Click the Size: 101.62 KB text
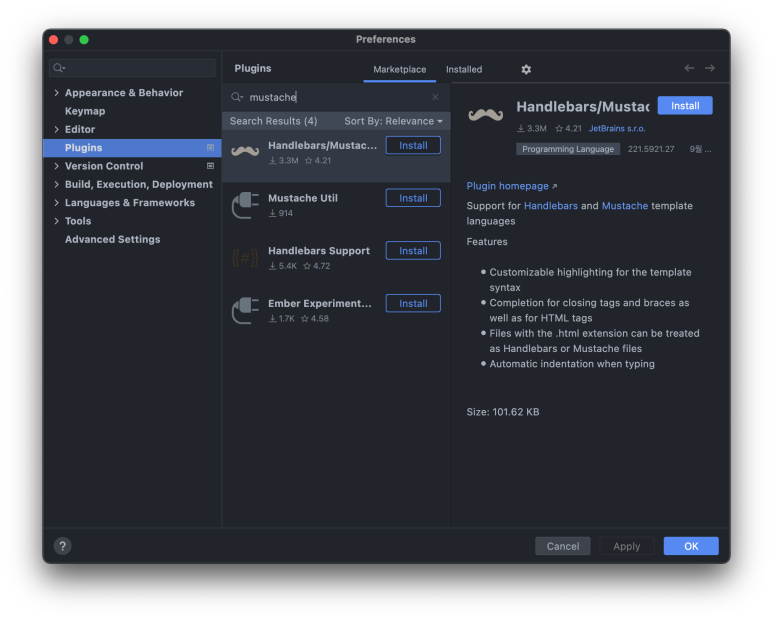Viewport: 773px width, 620px height. 503,412
